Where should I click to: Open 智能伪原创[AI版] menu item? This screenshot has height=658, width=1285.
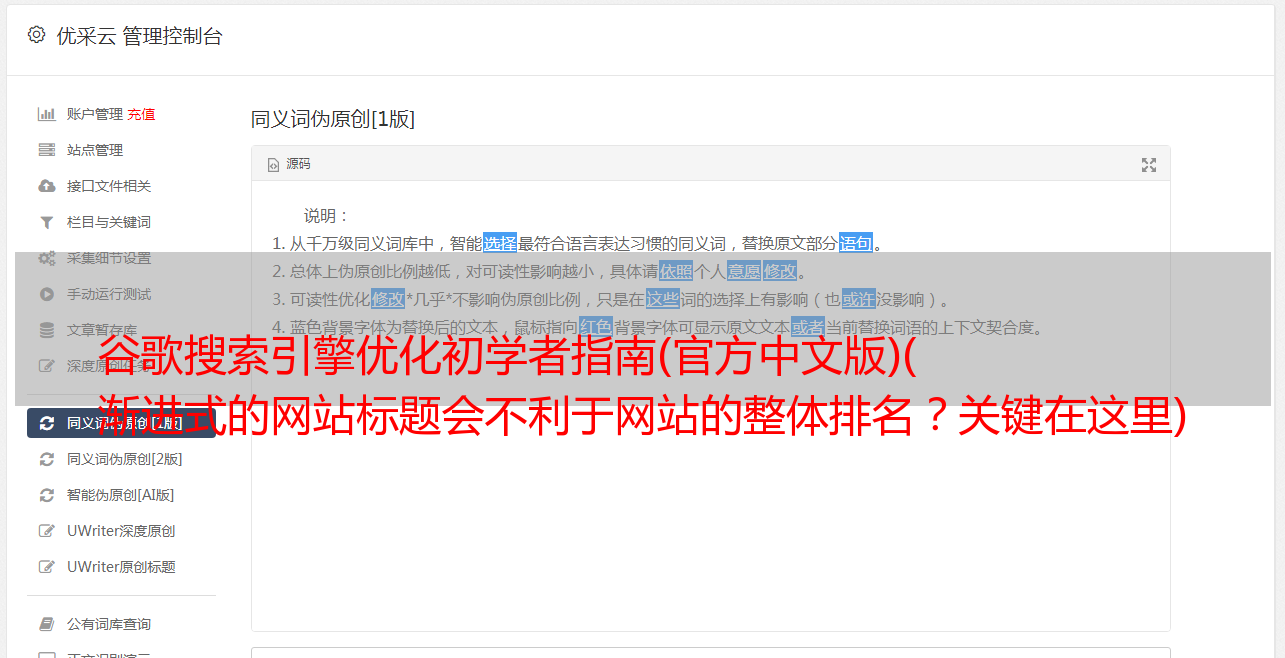tap(121, 495)
